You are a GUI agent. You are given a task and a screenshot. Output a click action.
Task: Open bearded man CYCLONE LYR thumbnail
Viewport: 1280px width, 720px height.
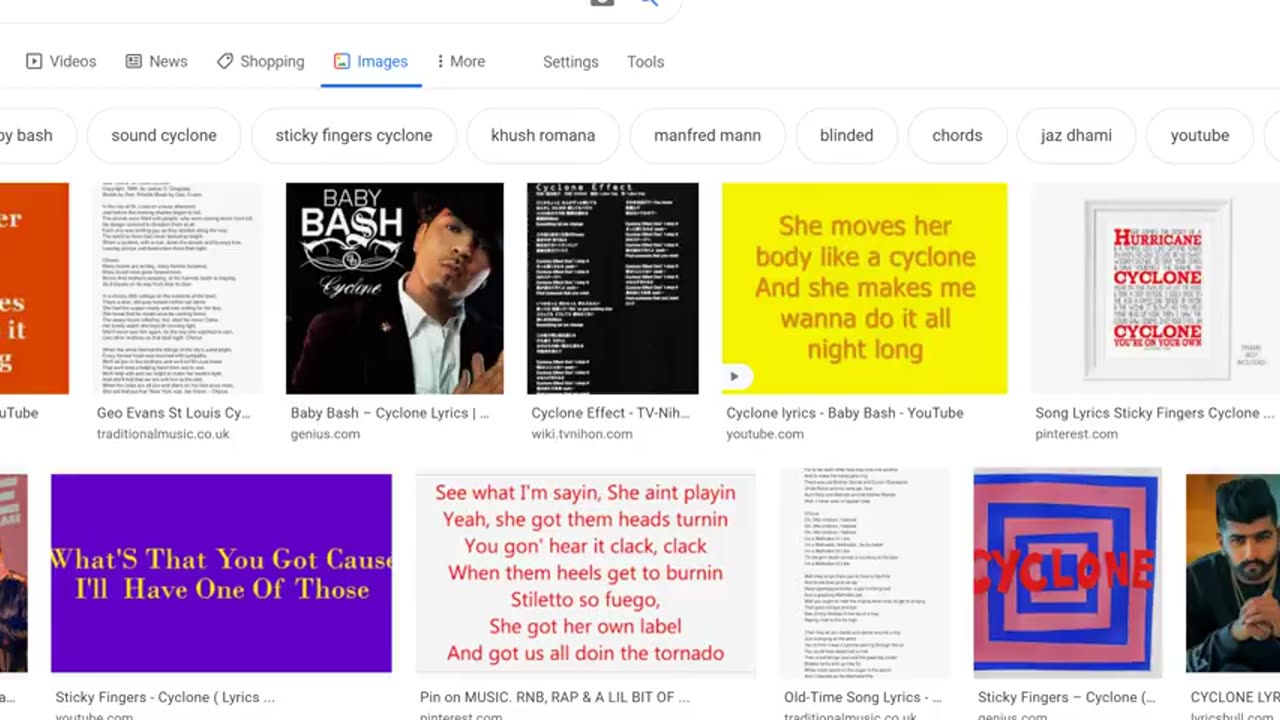point(1233,573)
